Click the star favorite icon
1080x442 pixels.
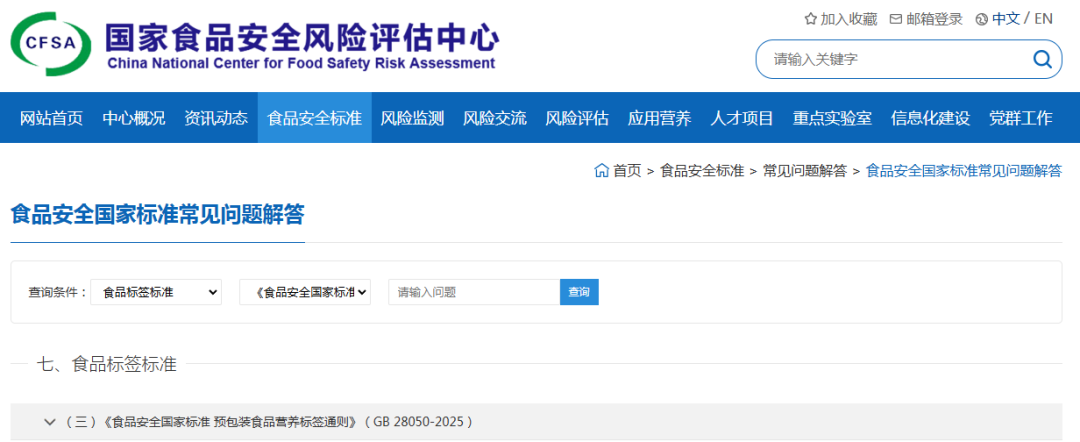point(811,19)
